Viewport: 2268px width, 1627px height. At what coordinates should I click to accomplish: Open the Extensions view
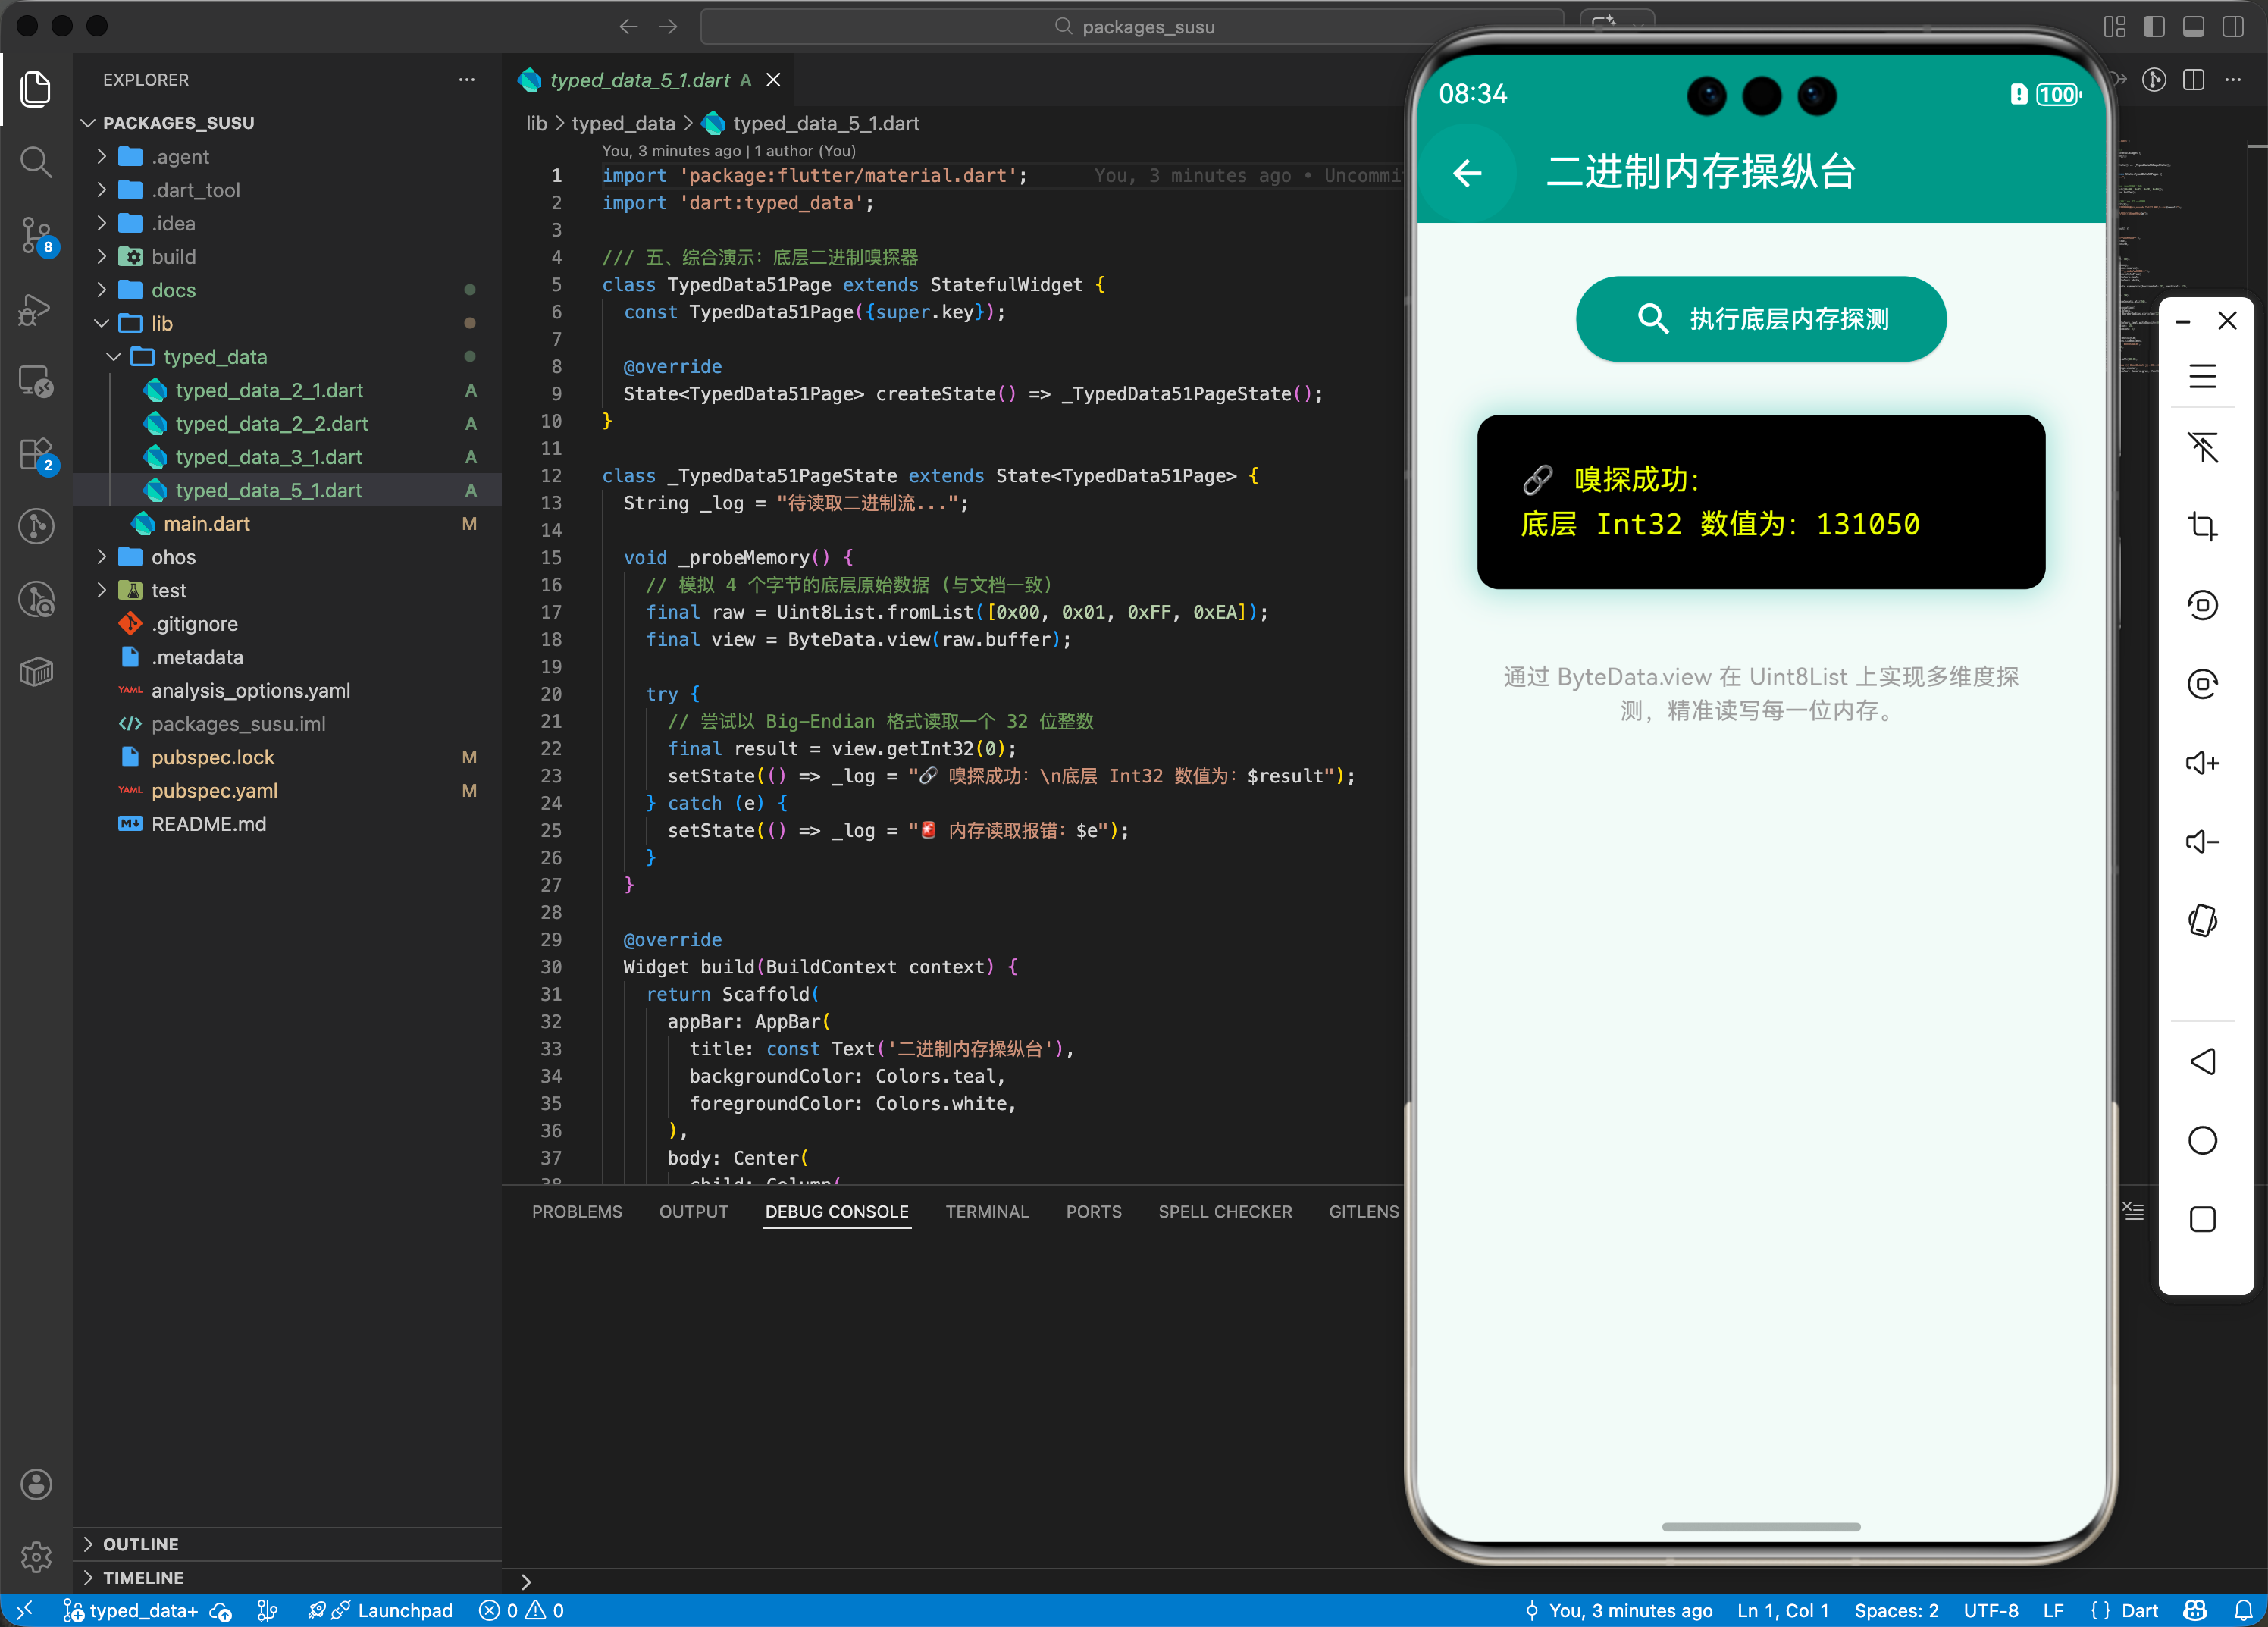(x=36, y=453)
